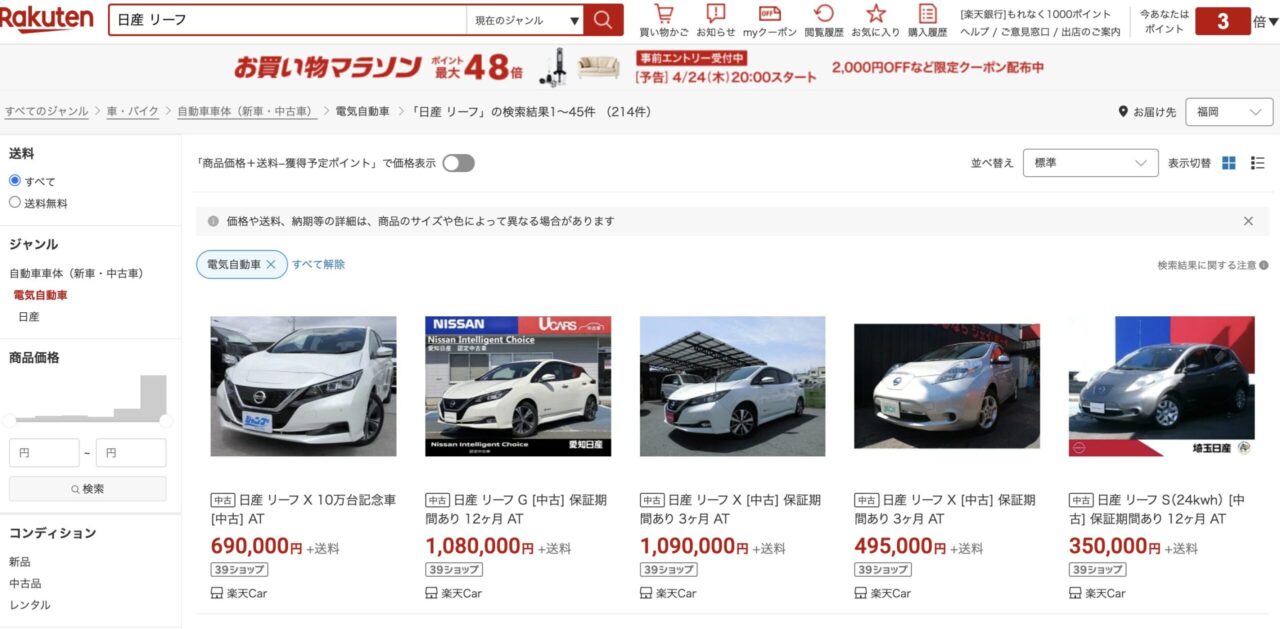Open the 閲覧履歴 browsing history icon

click(x=824, y=14)
